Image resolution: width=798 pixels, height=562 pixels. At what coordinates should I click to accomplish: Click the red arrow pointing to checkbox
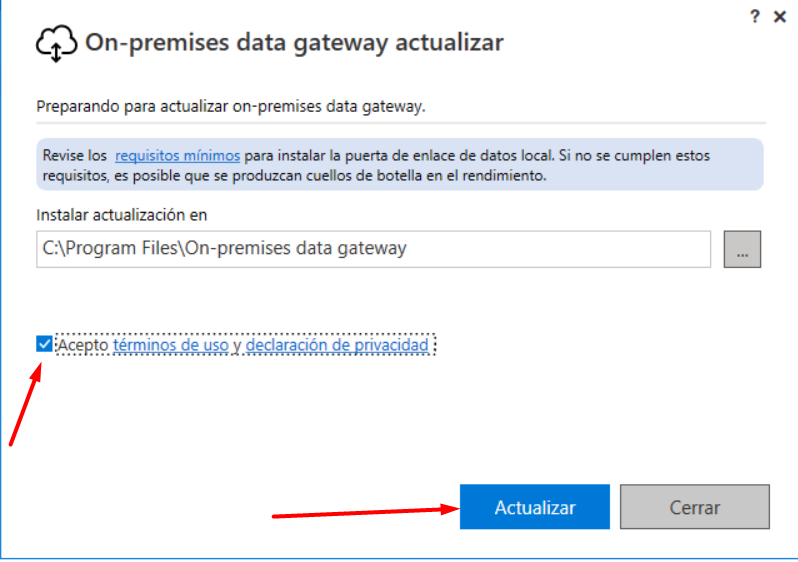(25, 404)
